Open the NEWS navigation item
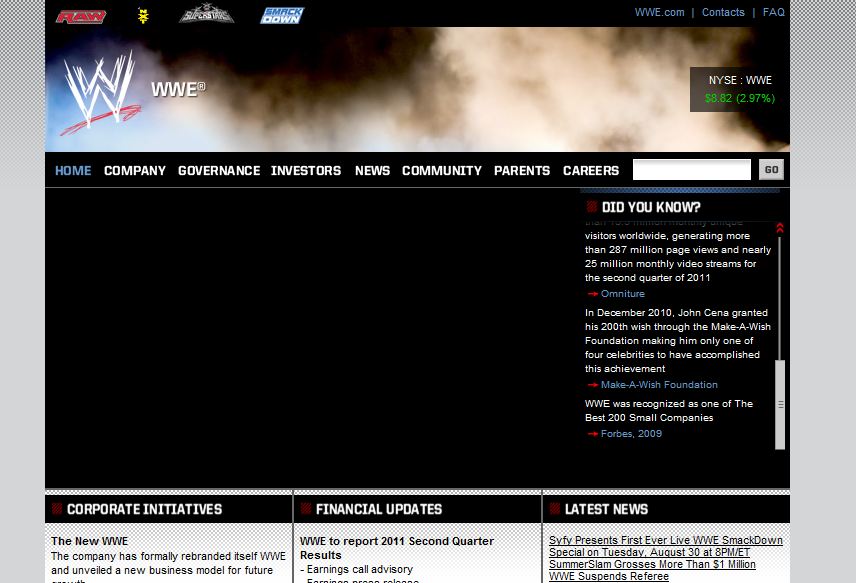 372,171
